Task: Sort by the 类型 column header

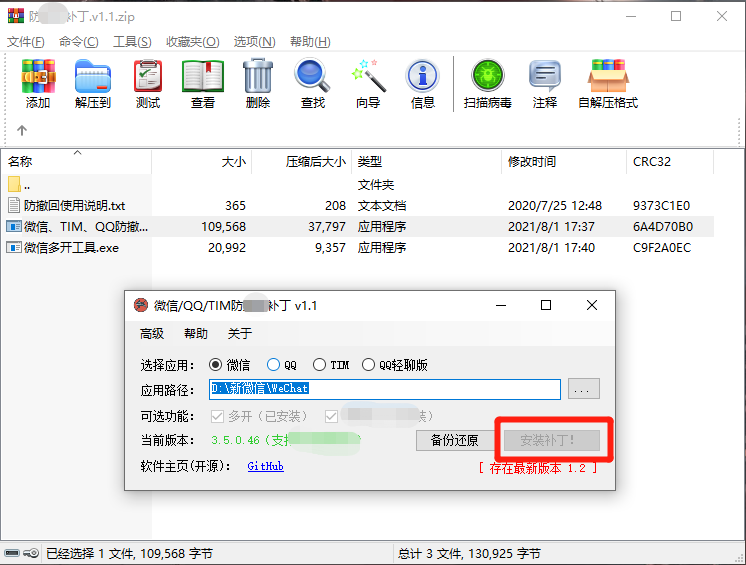Action: [427, 162]
